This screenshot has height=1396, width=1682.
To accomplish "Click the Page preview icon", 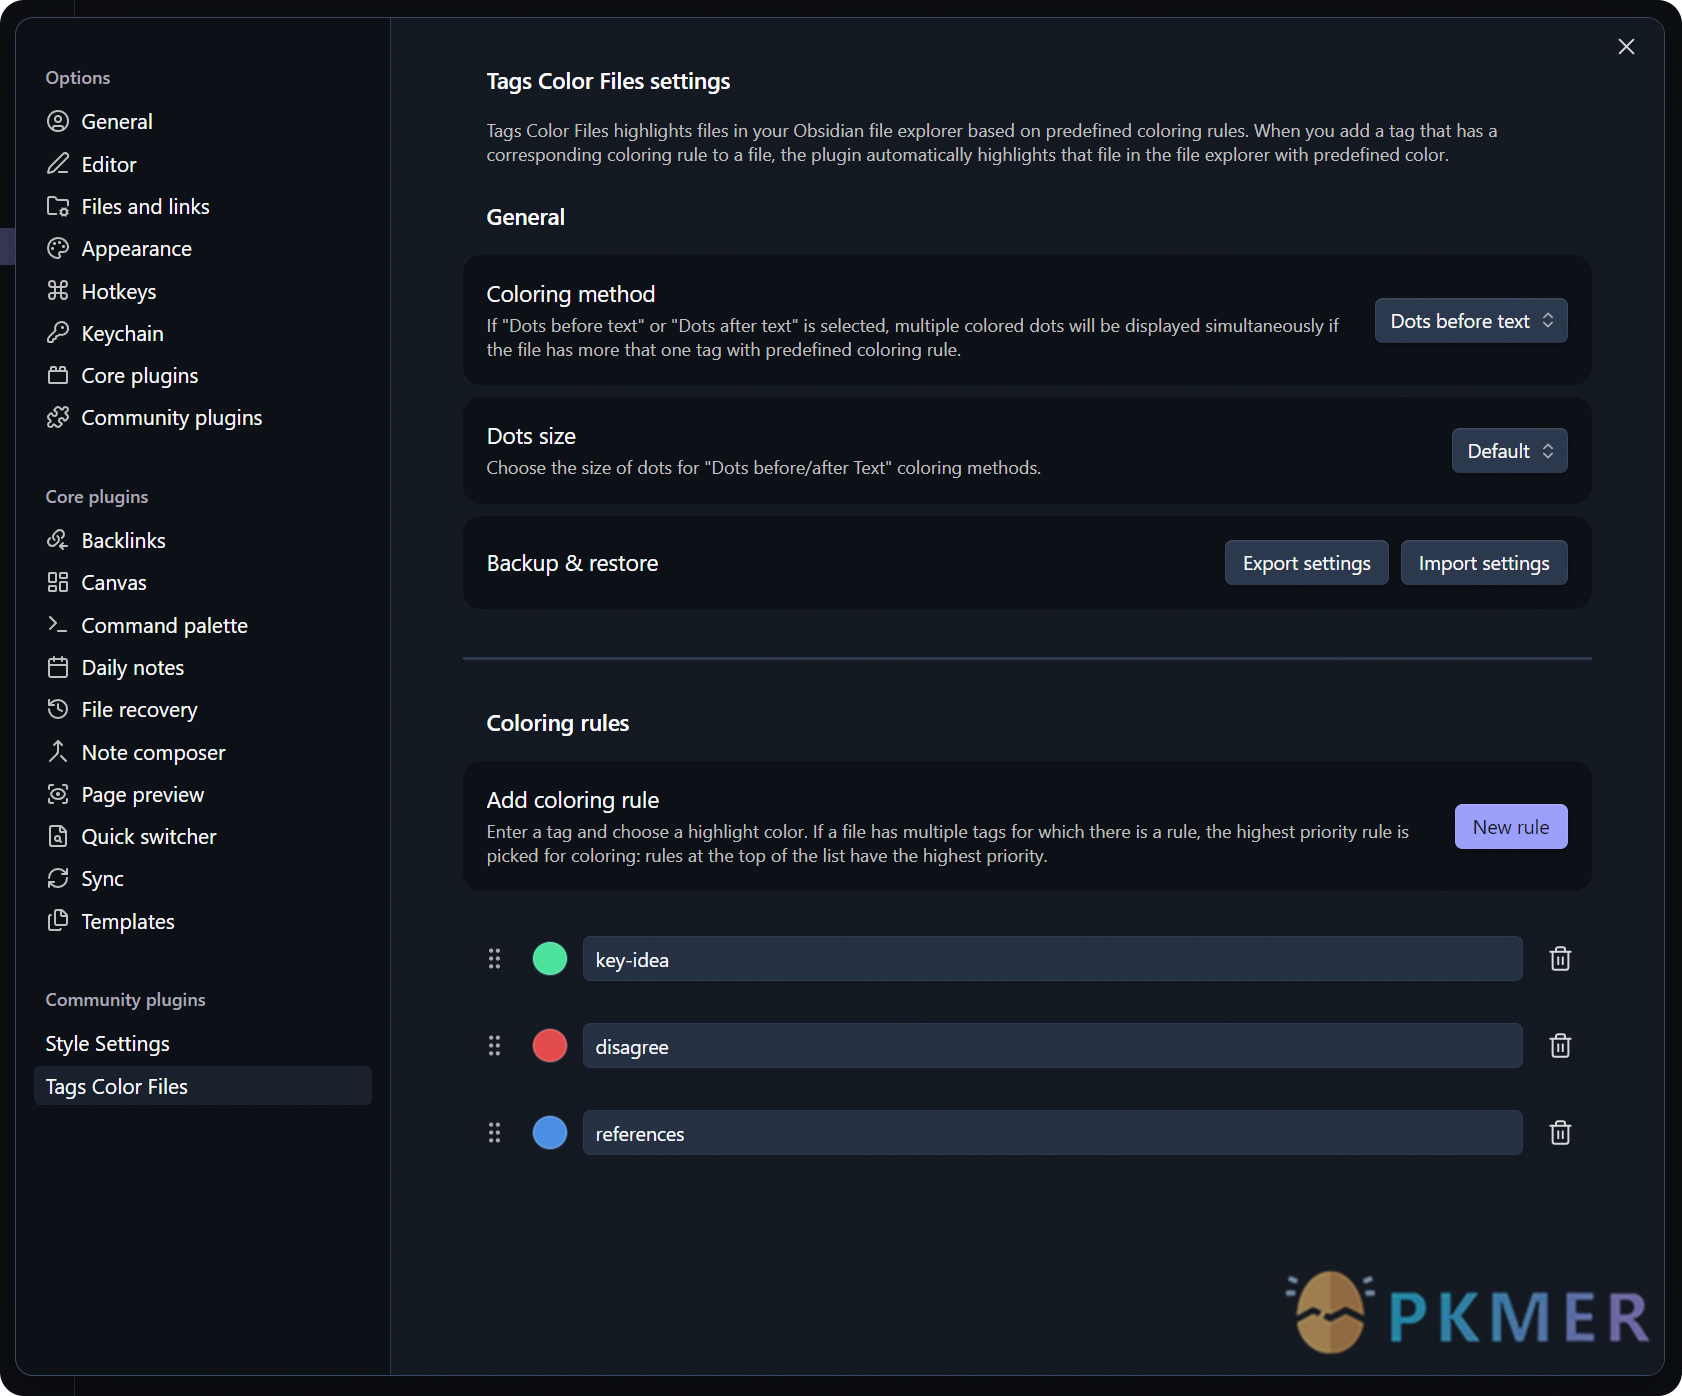I will tap(58, 794).
